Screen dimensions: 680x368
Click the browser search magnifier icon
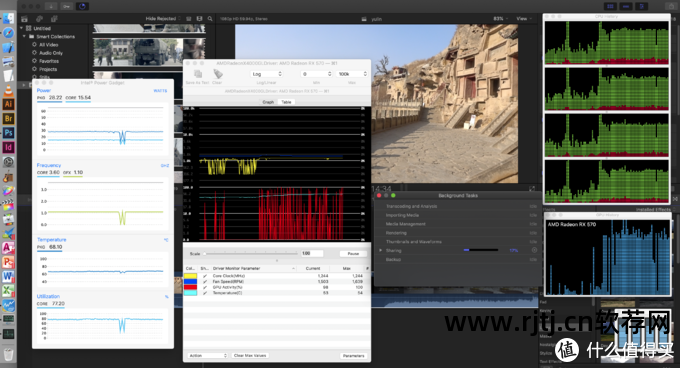coord(210,19)
